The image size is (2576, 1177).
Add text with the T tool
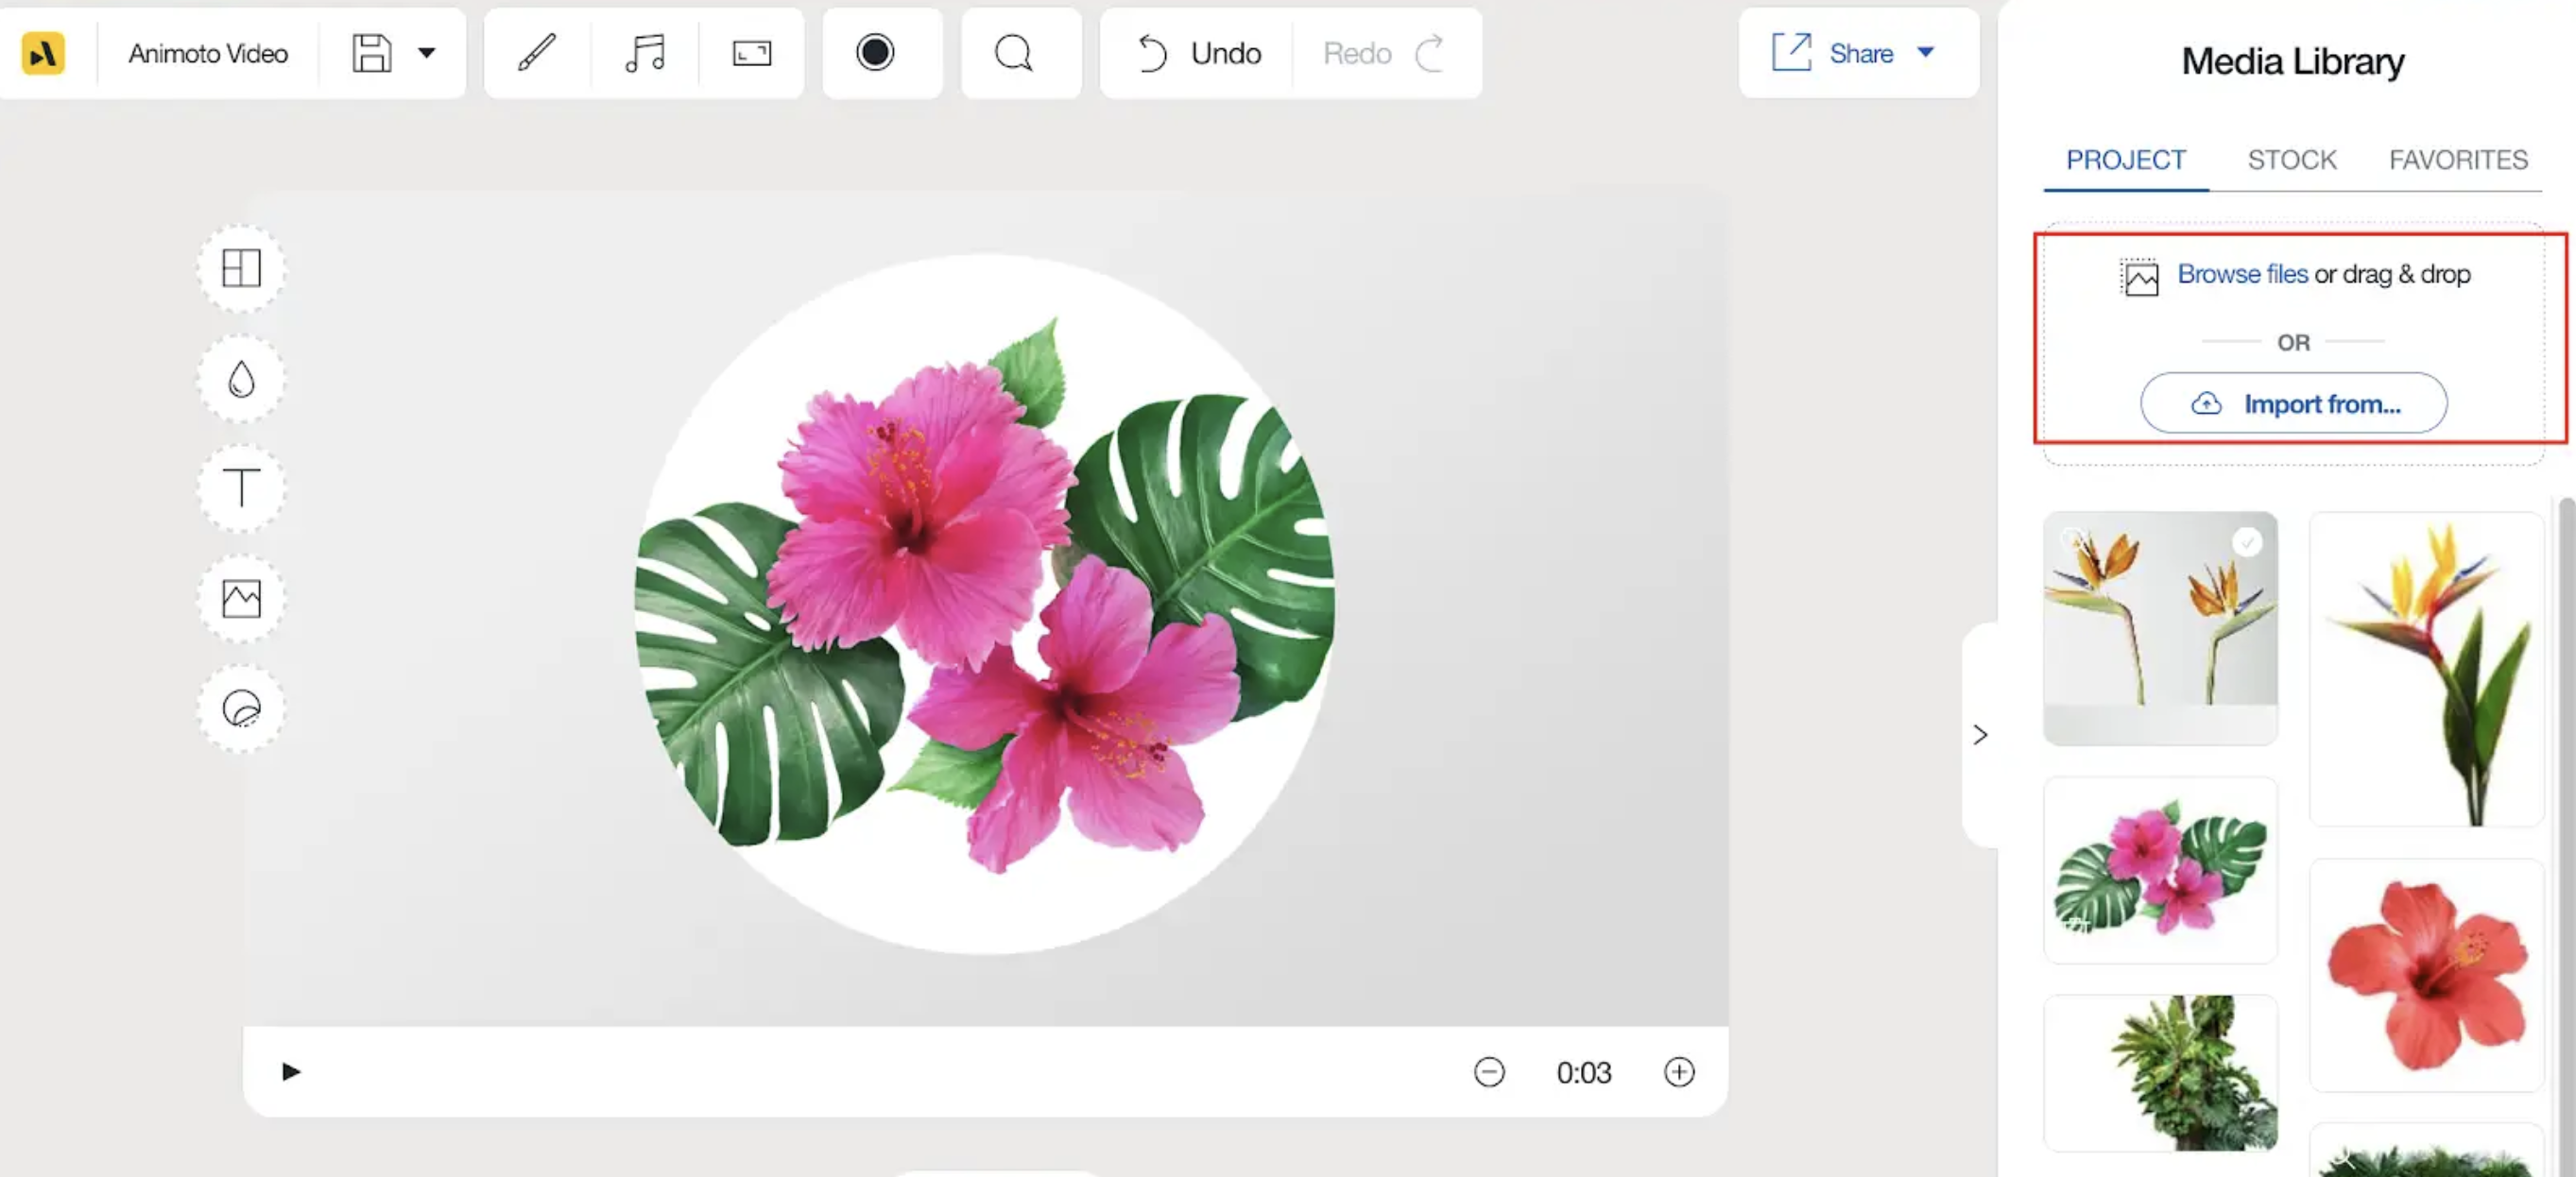pyautogui.click(x=241, y=488)
